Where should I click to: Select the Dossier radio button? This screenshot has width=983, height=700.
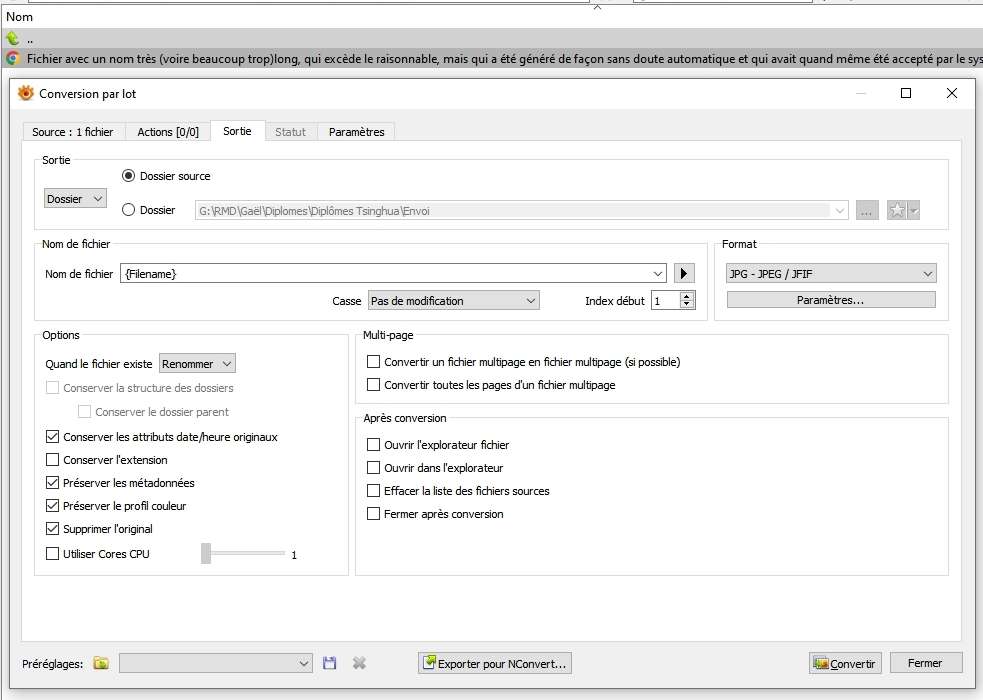point(128,210)
